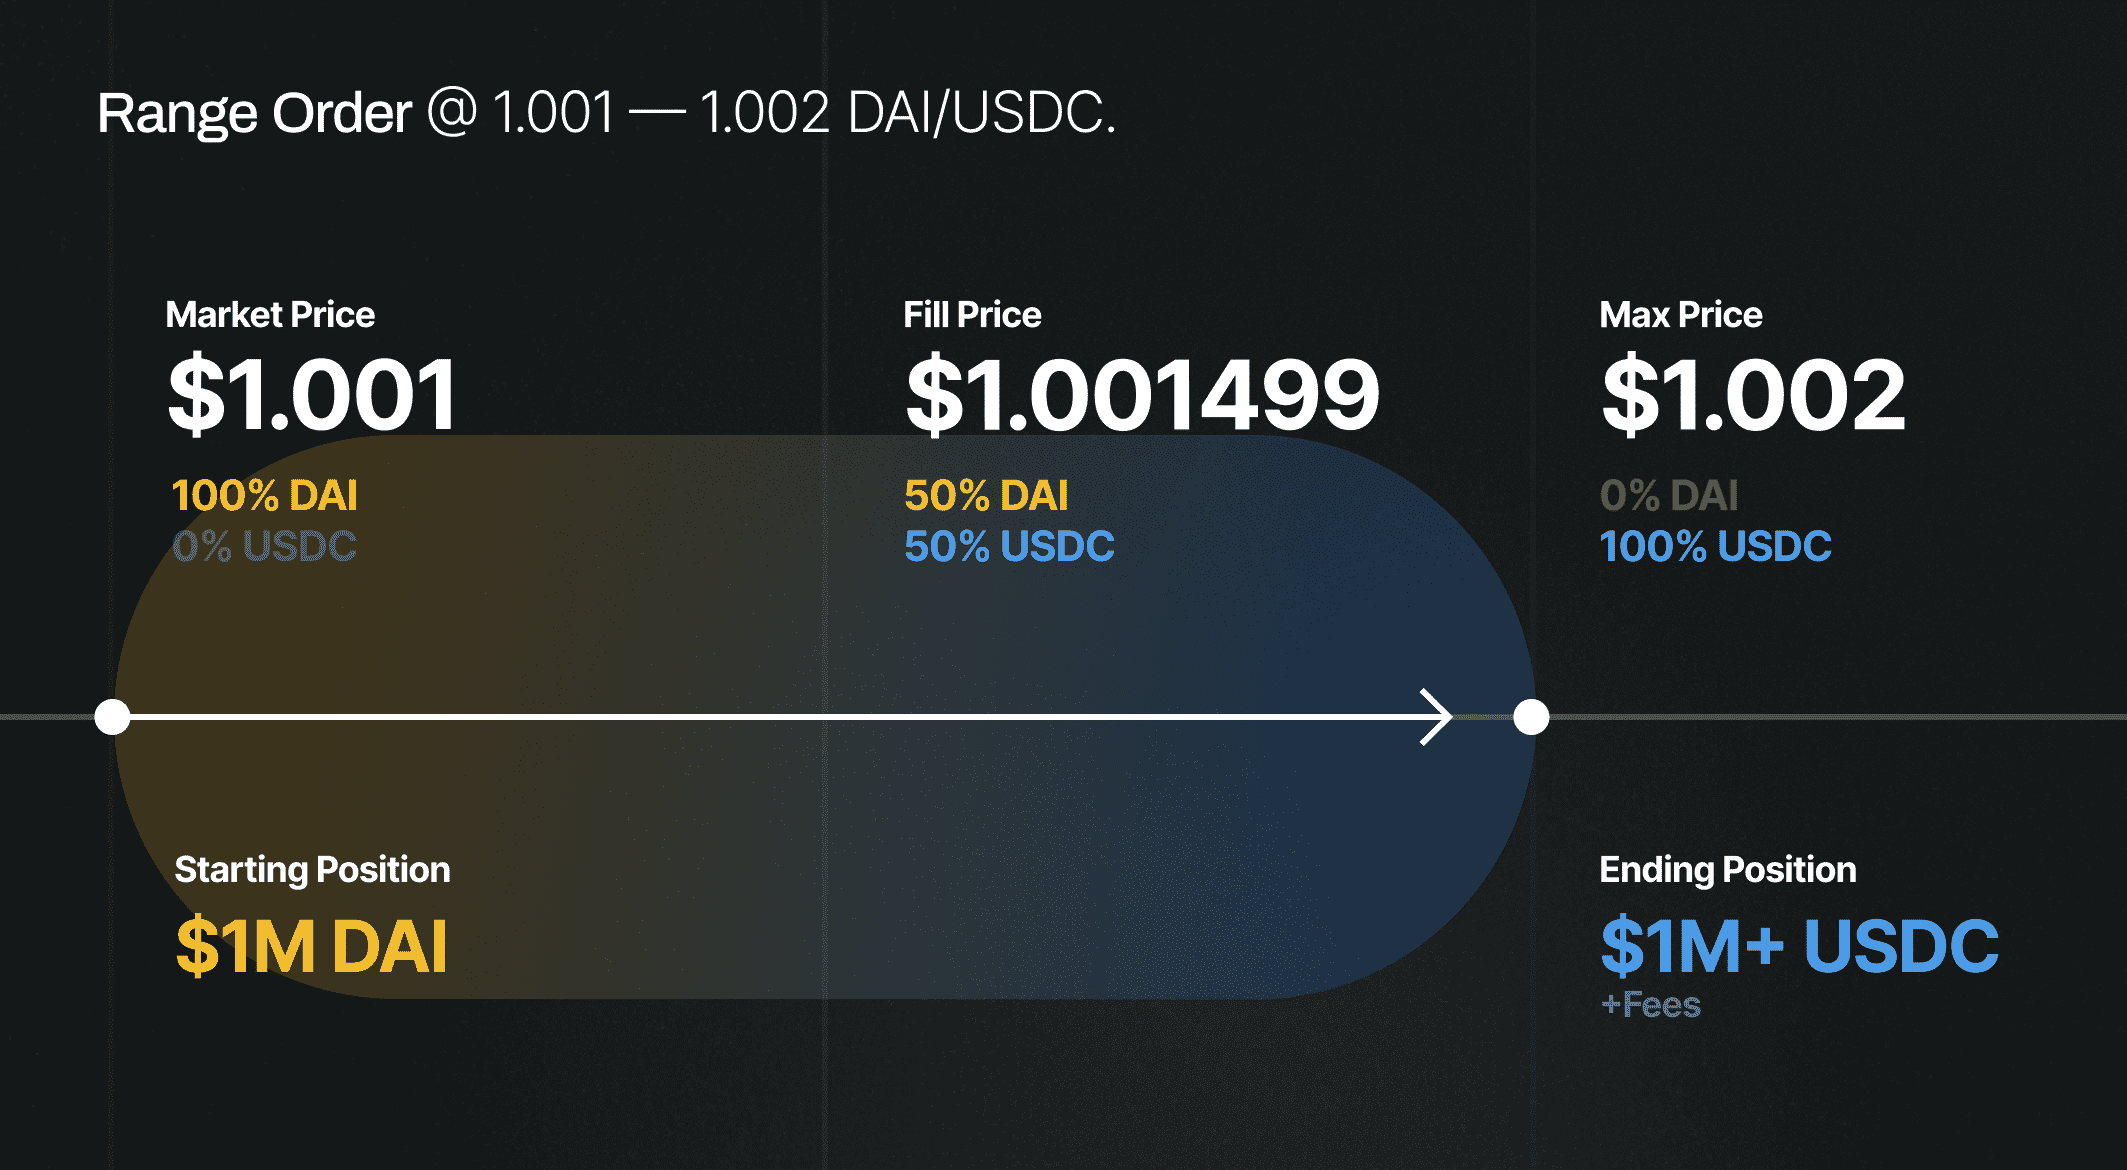2127x1170 pixels.
Task: Click the 50% USDC text
Action: tap(1009, 546)
